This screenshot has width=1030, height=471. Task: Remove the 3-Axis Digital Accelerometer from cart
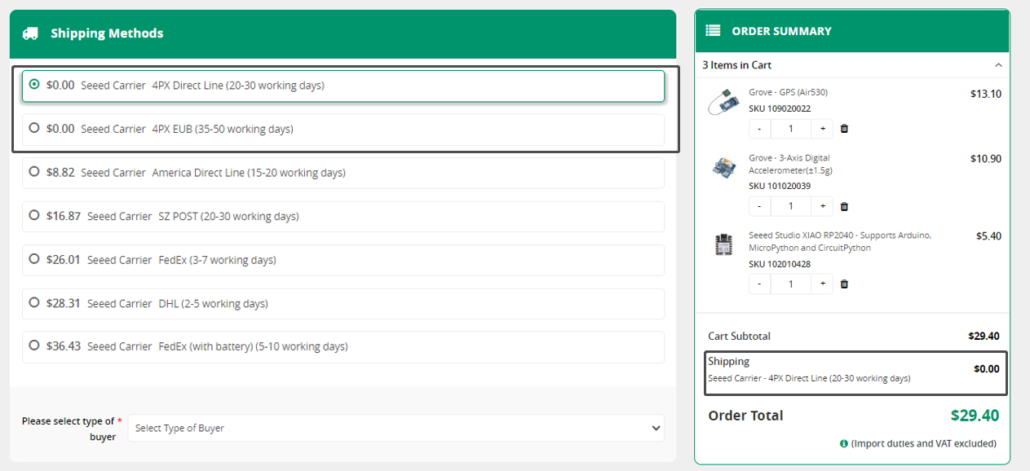tap(844, 206)
